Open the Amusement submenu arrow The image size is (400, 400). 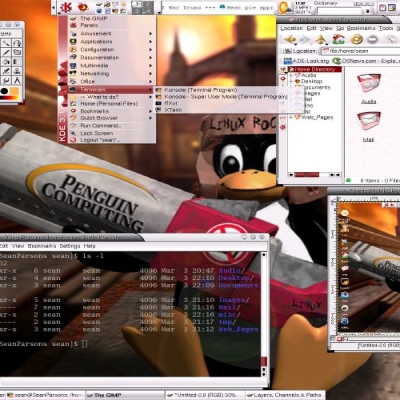pos(150,34)
